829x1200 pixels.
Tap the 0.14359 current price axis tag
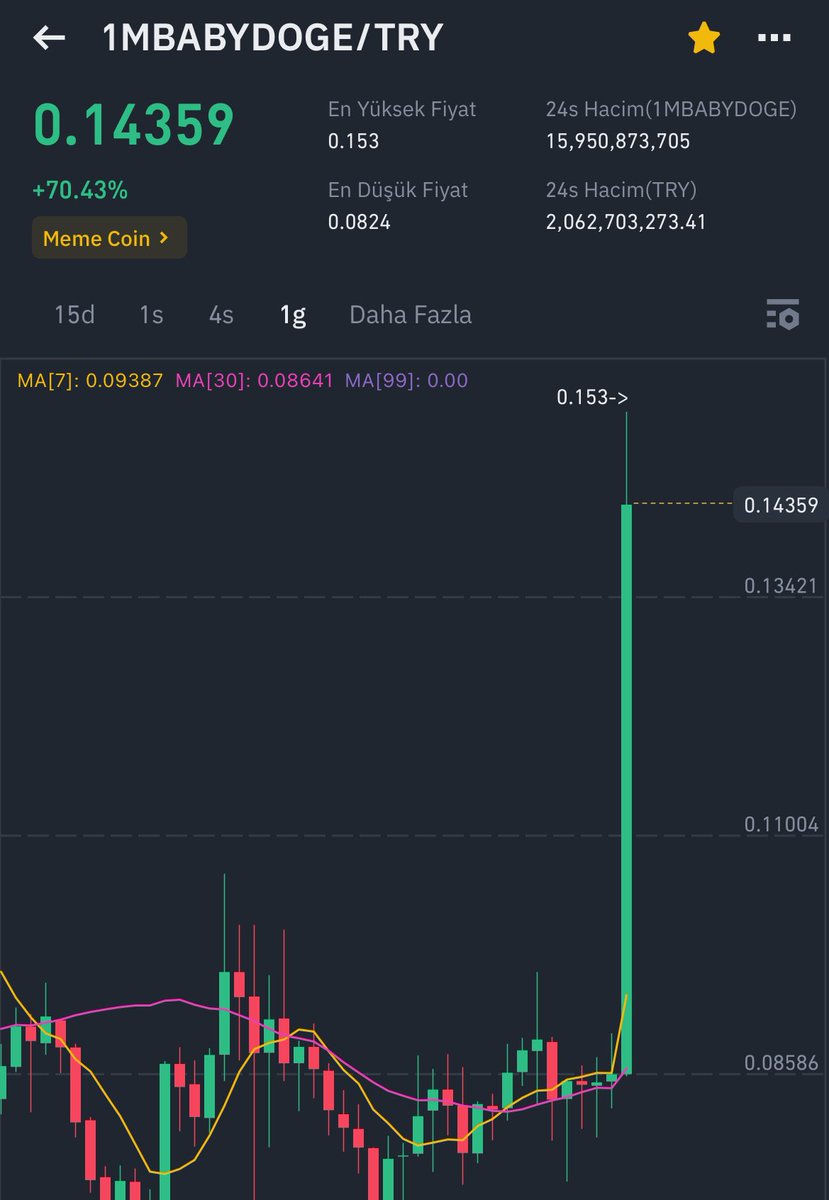[x=780, y=506]
